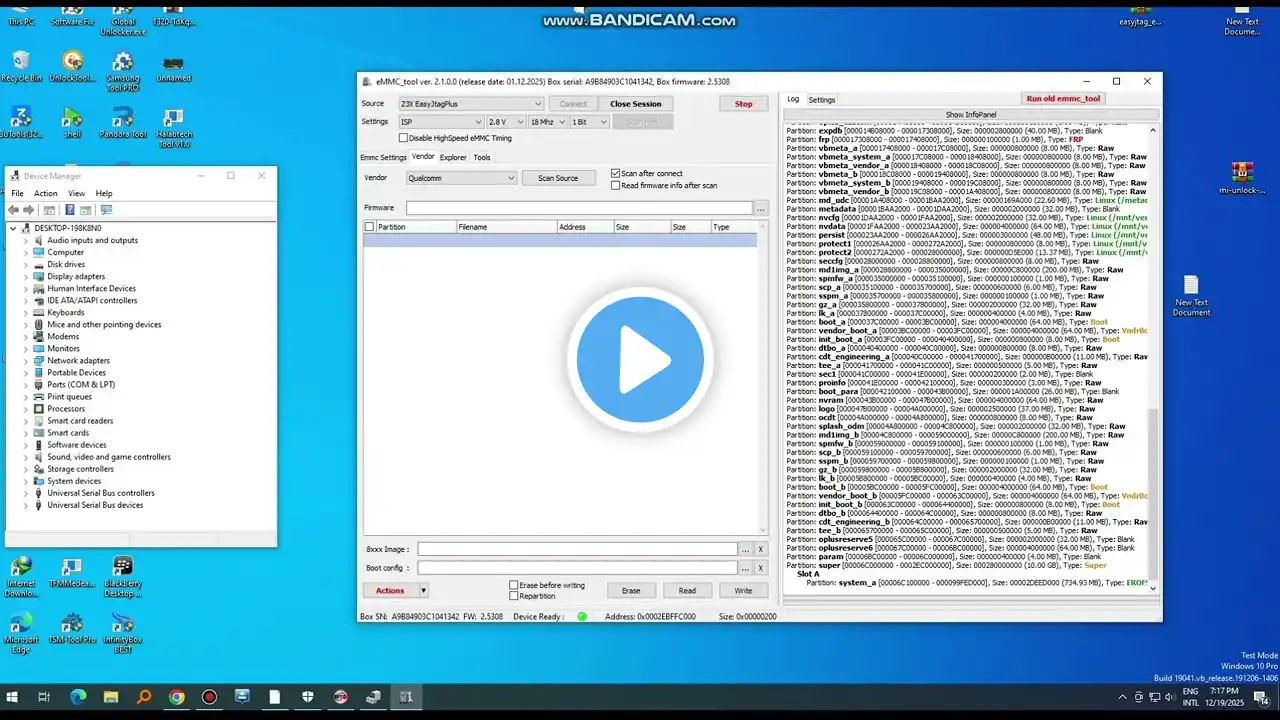Viewport: 1280px width, 720px height.
Task: Click the Boot config input field
Action: 578,568
